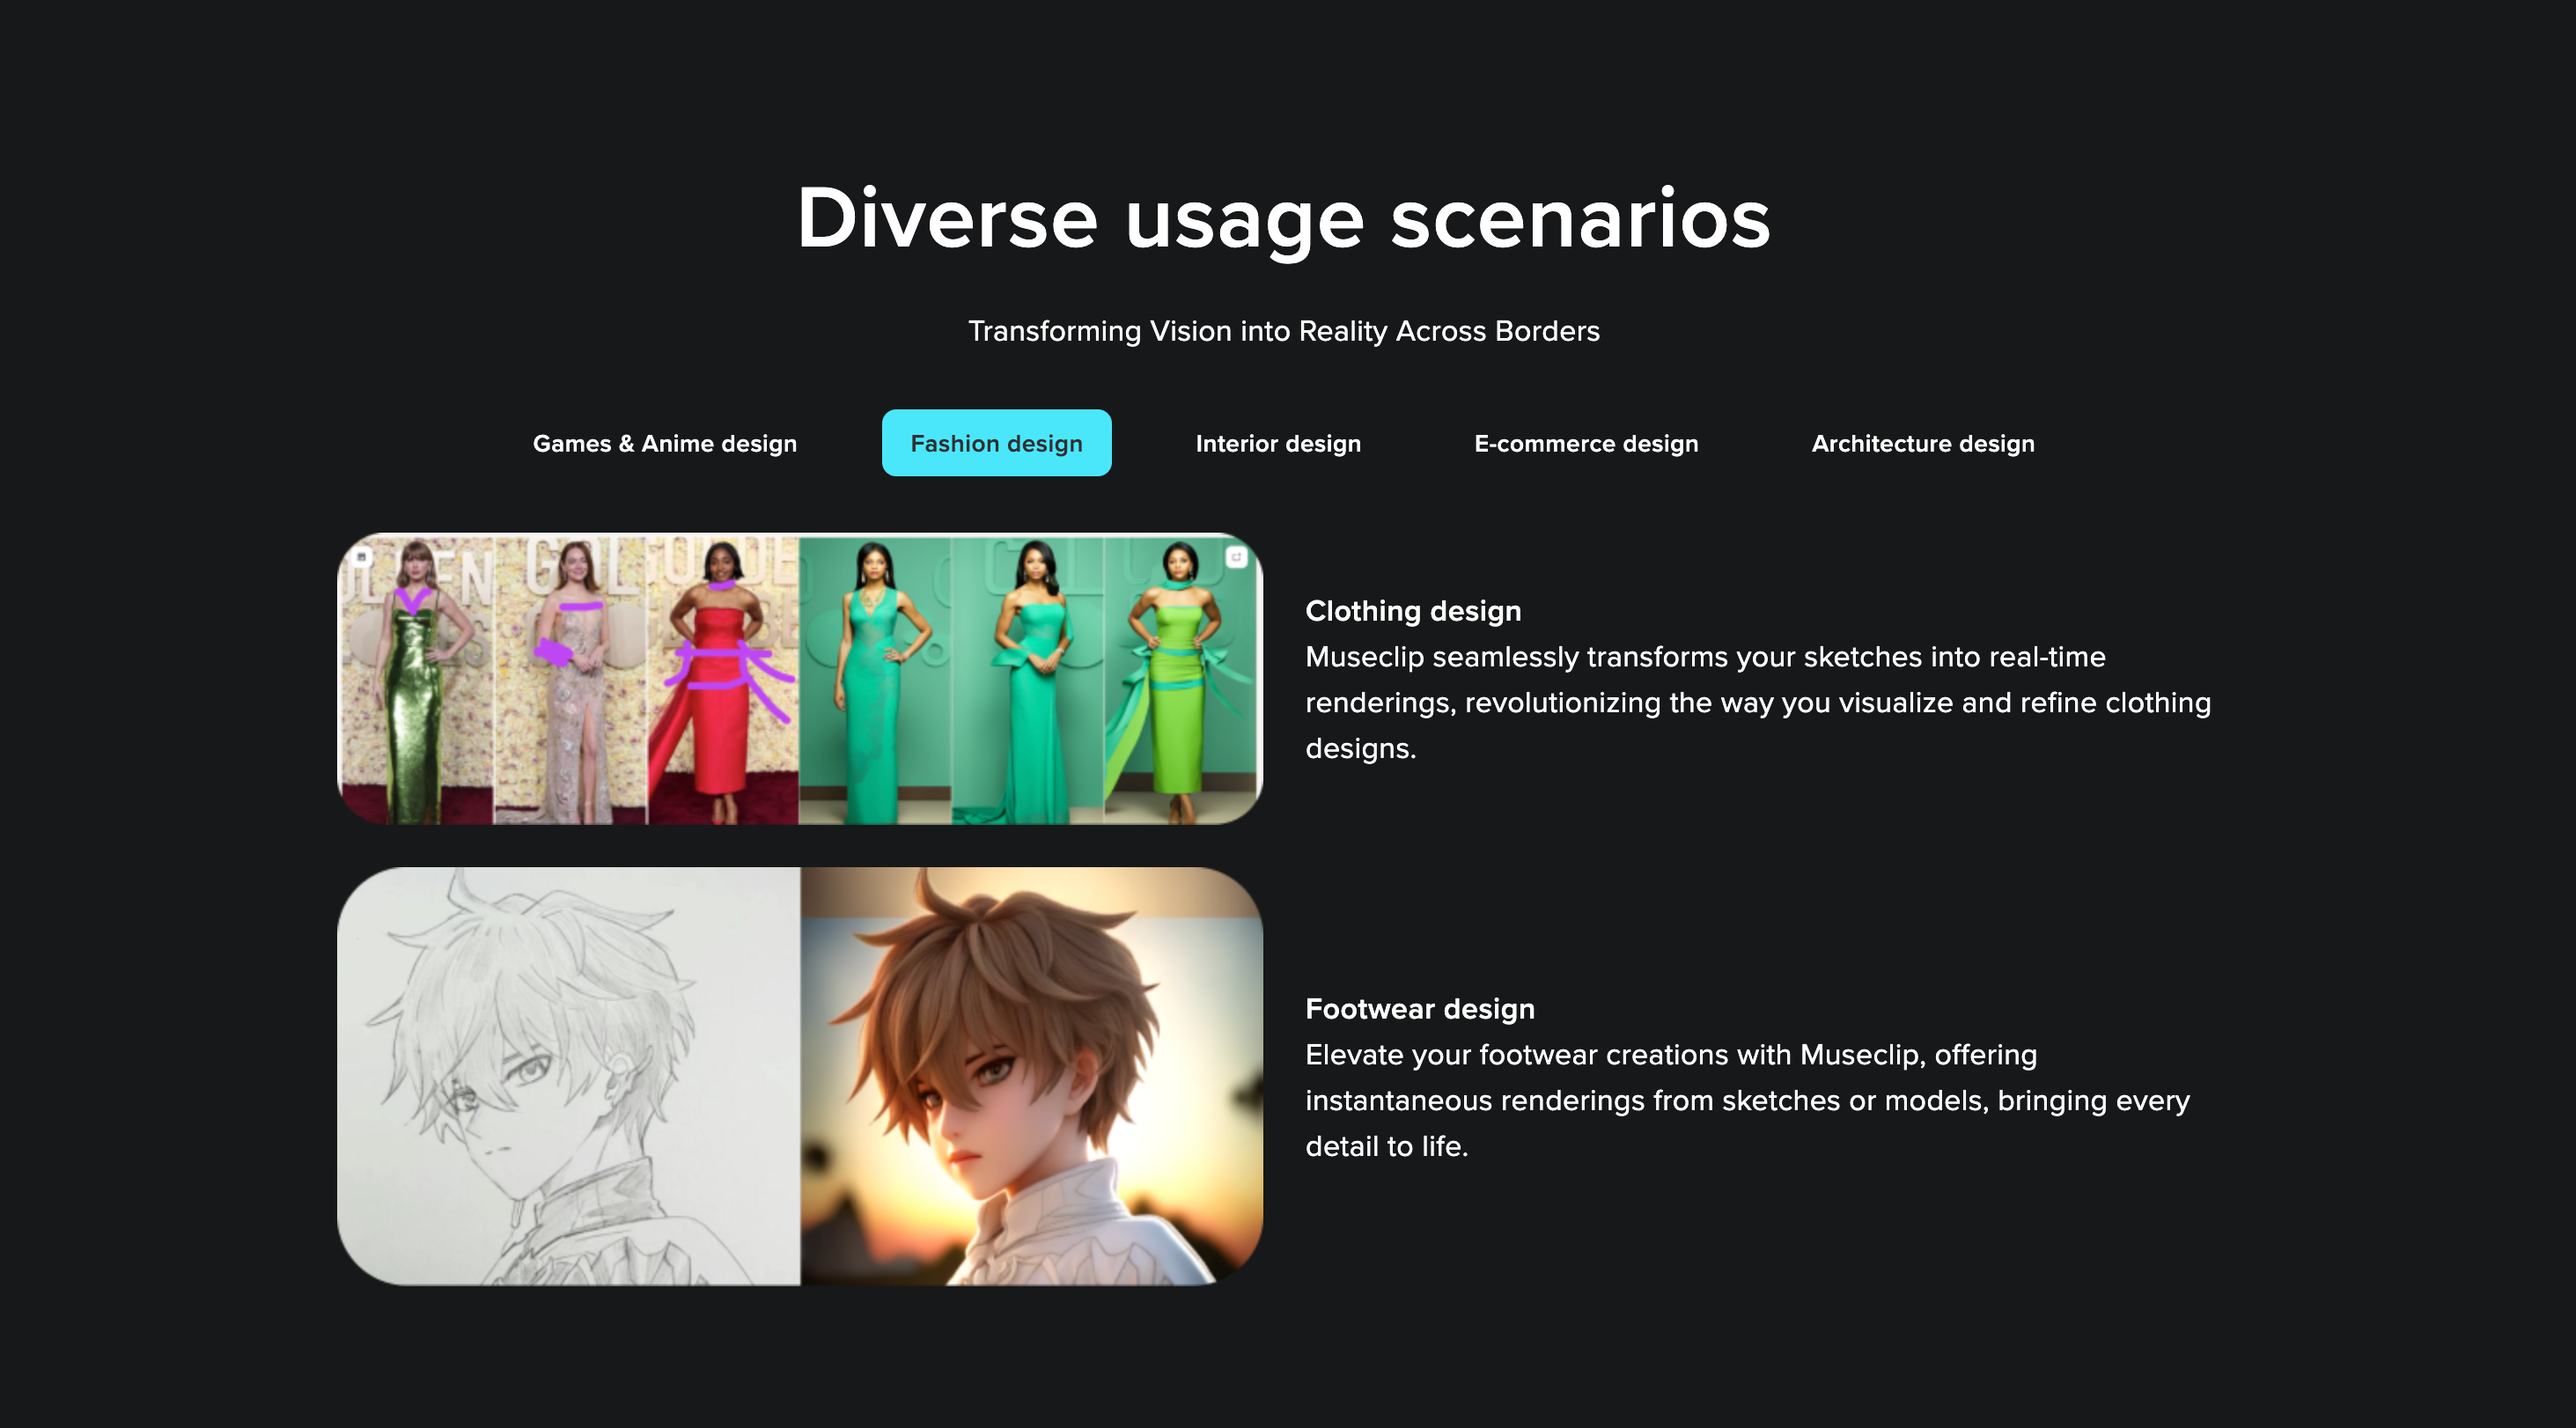Click the Transforming Vision into Reality subtitle
2576x1428 pixels.
click(1283, 331)
